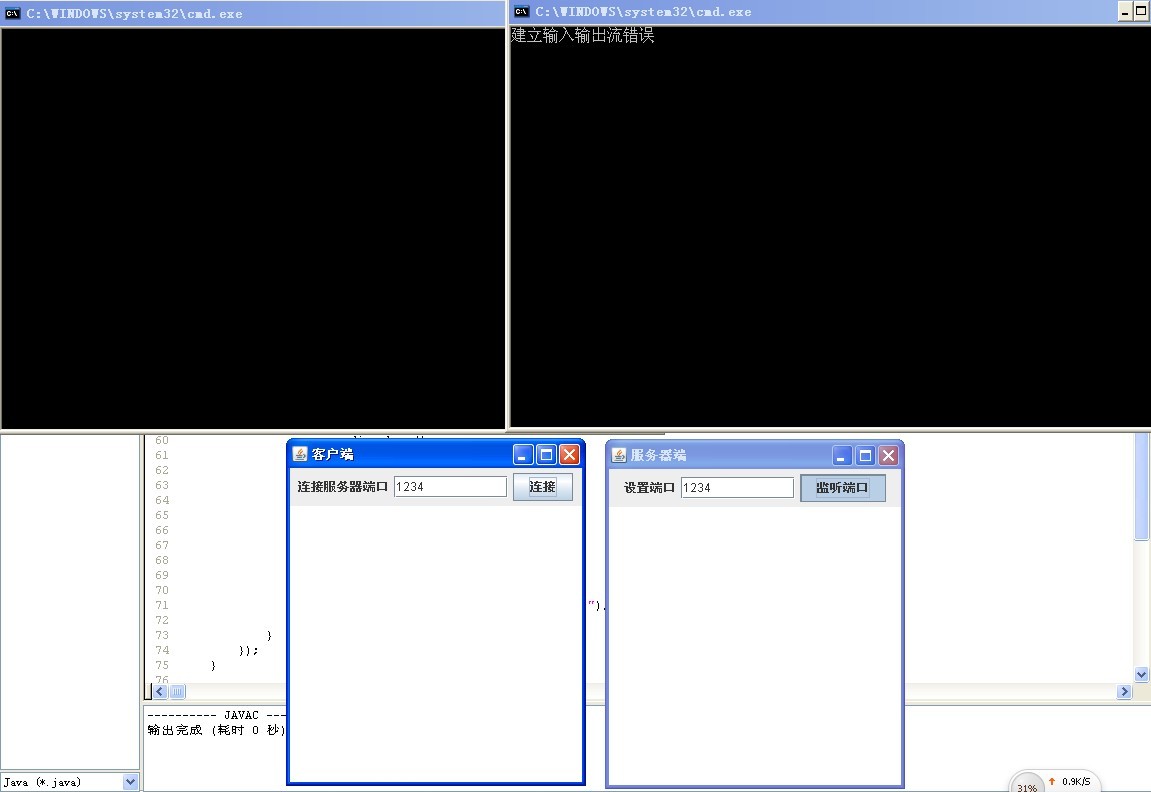This screenshot has height=792, width=1151.
Task: Focus the 连接服务器端口 input field
Action: (x=451, y=487)
